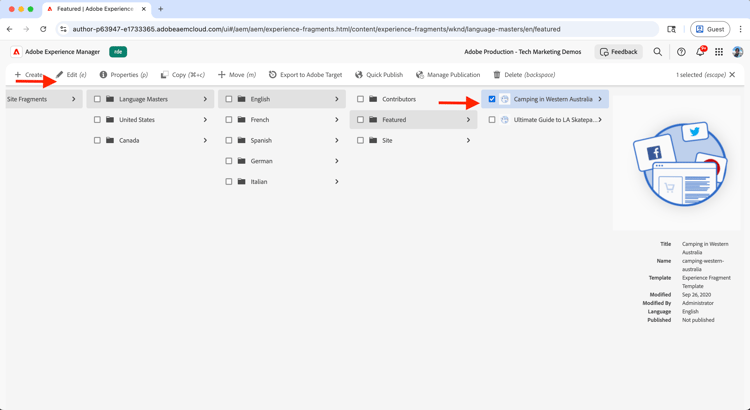The width and height of the screenshot is (750, 410).
Task: Tick the United States checkbox
Action: (97, 120)
